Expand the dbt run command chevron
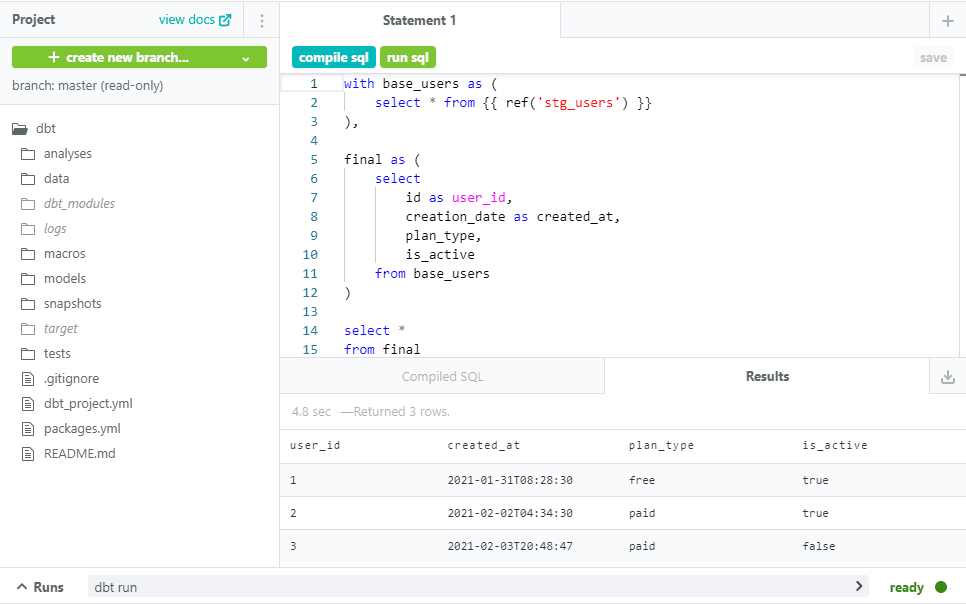This screenshot has width=966, height=604. click(x=858, y=586)
